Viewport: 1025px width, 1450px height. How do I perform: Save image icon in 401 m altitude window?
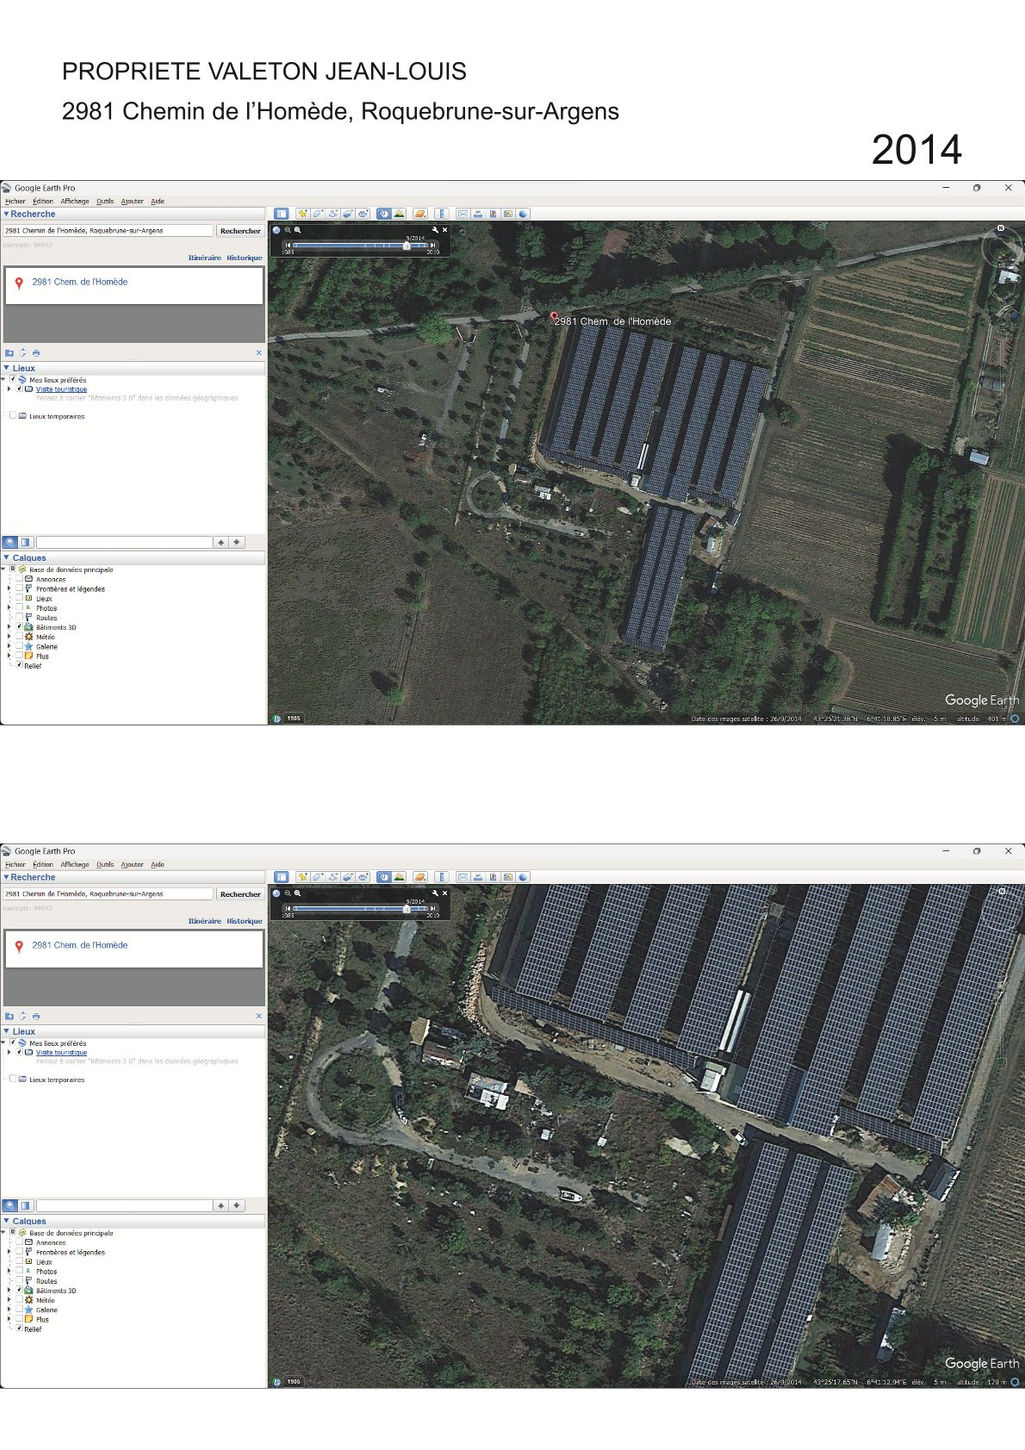click(x=493, y=214)
